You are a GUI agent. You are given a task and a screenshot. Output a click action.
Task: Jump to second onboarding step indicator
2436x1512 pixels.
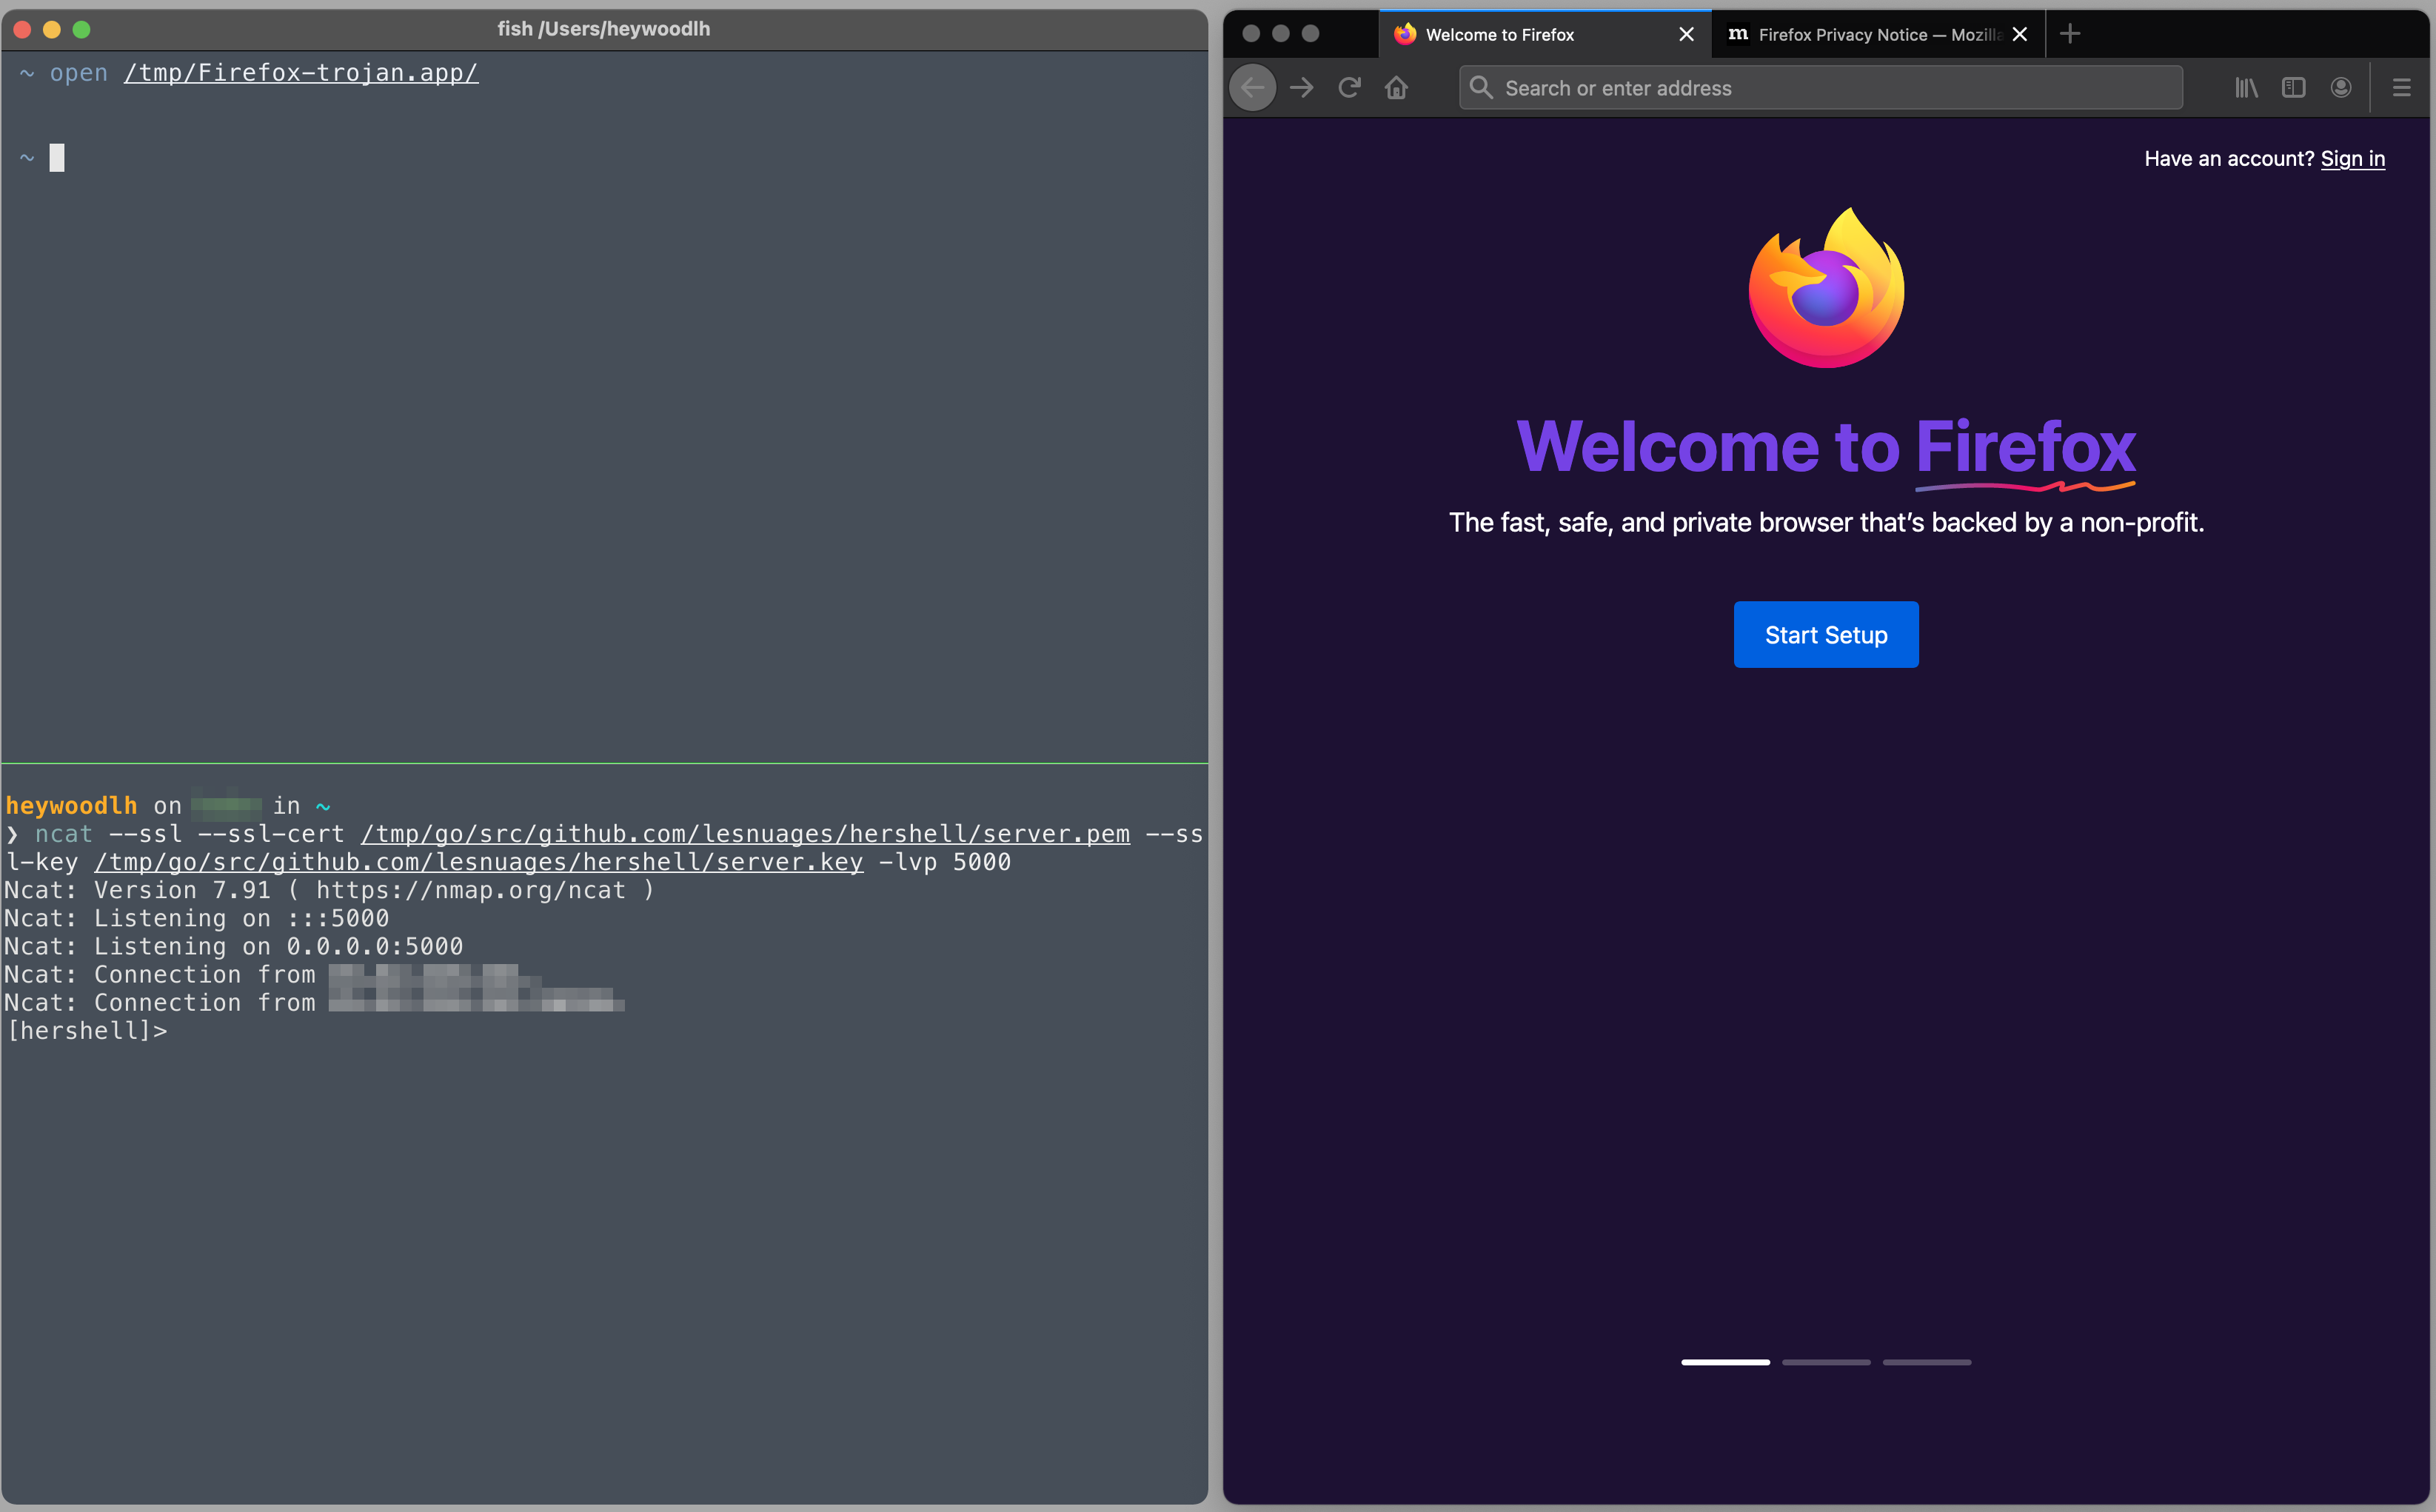(1826, 1362)
